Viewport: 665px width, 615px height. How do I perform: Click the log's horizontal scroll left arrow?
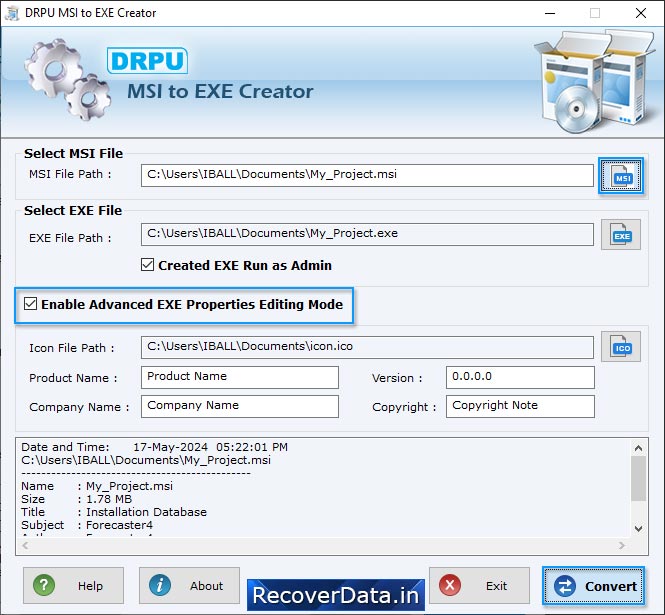point(25,545)
